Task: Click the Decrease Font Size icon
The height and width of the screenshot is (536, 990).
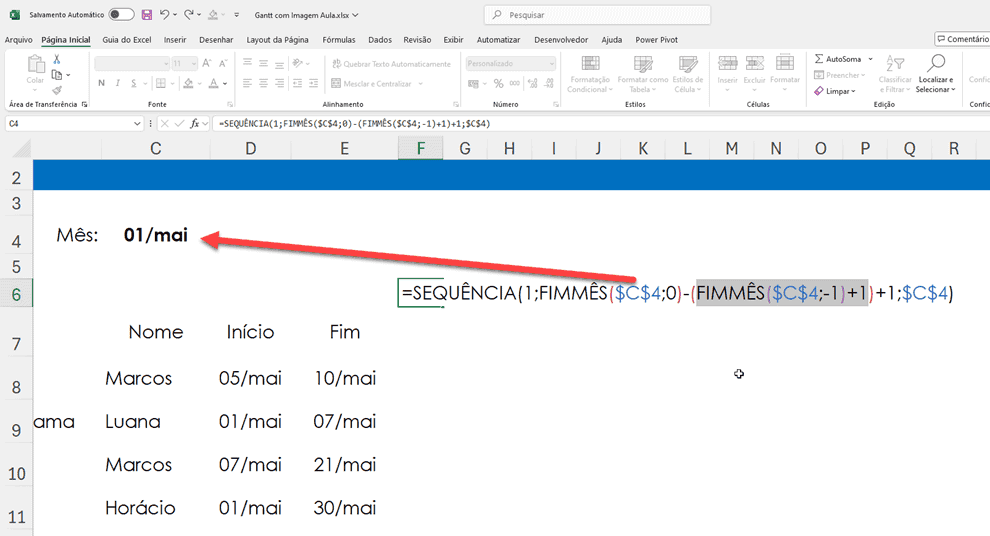Action: click(223, 63)
